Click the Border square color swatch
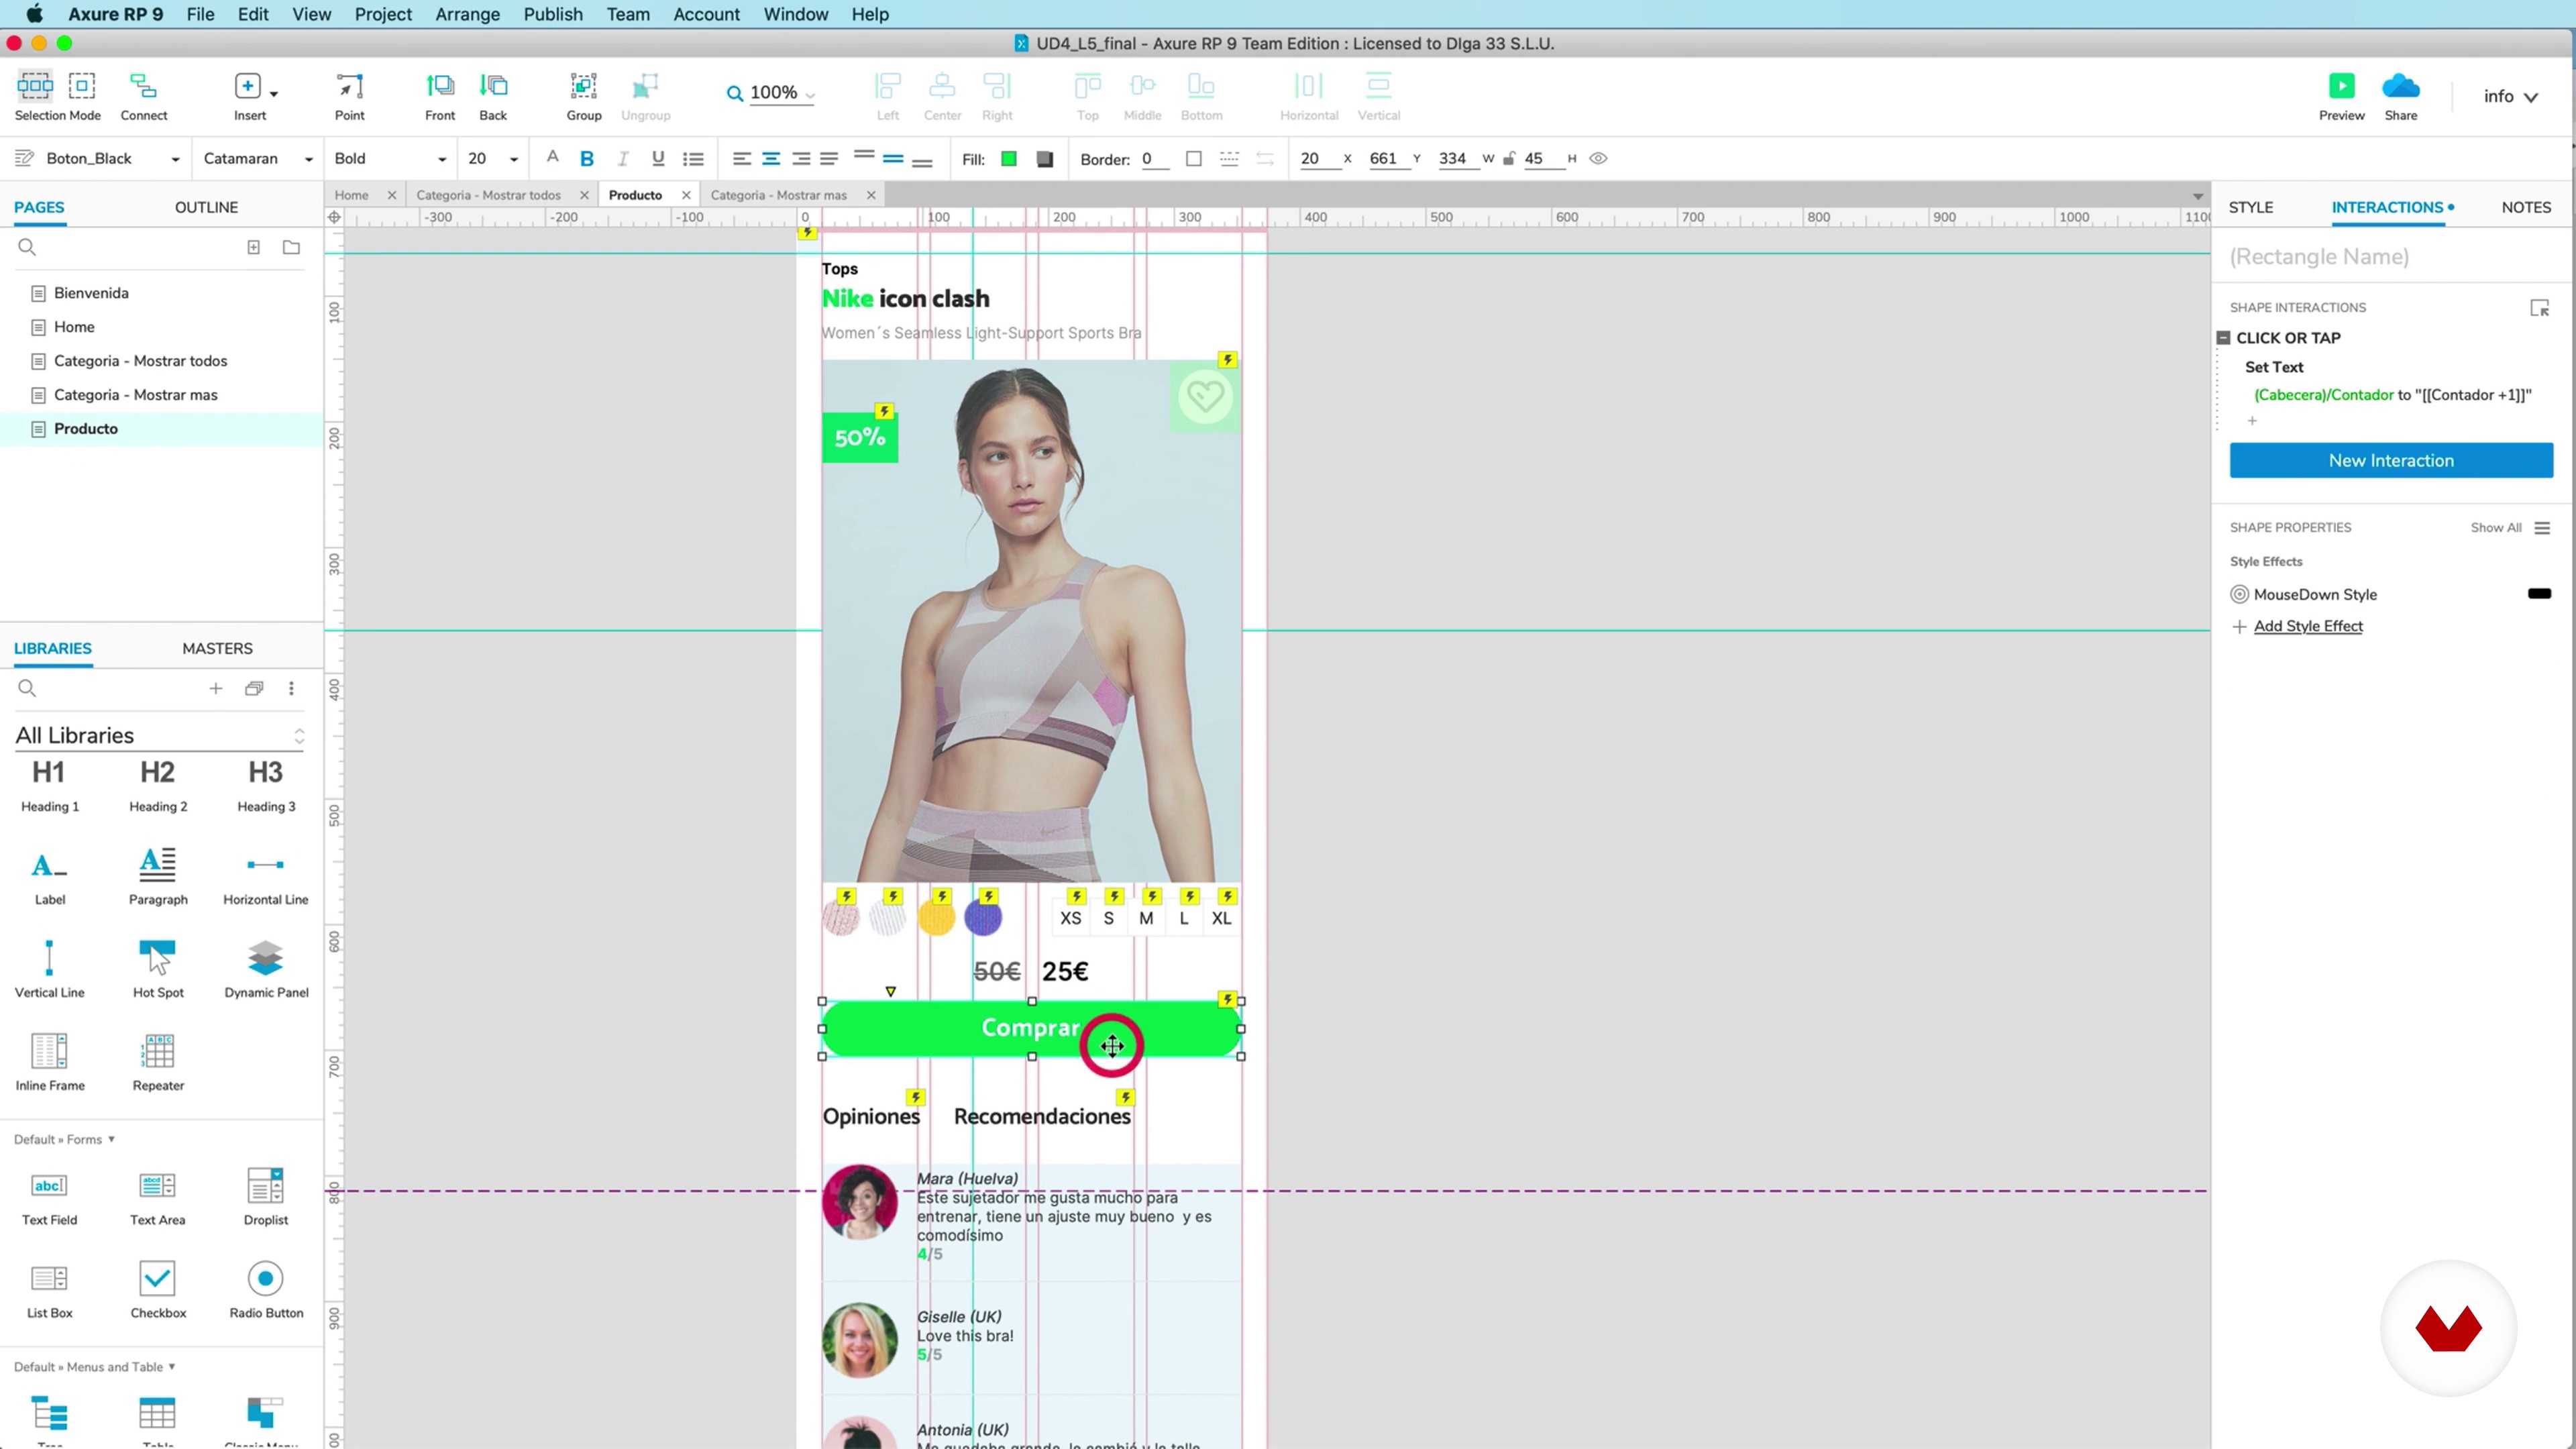 point(1193,159)
